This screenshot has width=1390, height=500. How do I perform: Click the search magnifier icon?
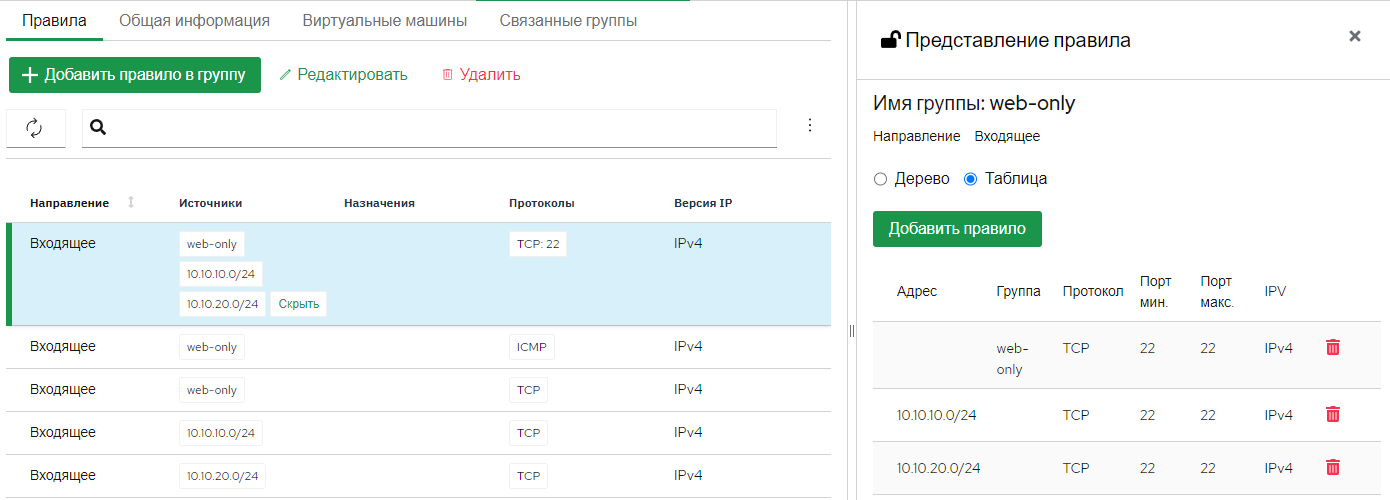pos(98,127)
